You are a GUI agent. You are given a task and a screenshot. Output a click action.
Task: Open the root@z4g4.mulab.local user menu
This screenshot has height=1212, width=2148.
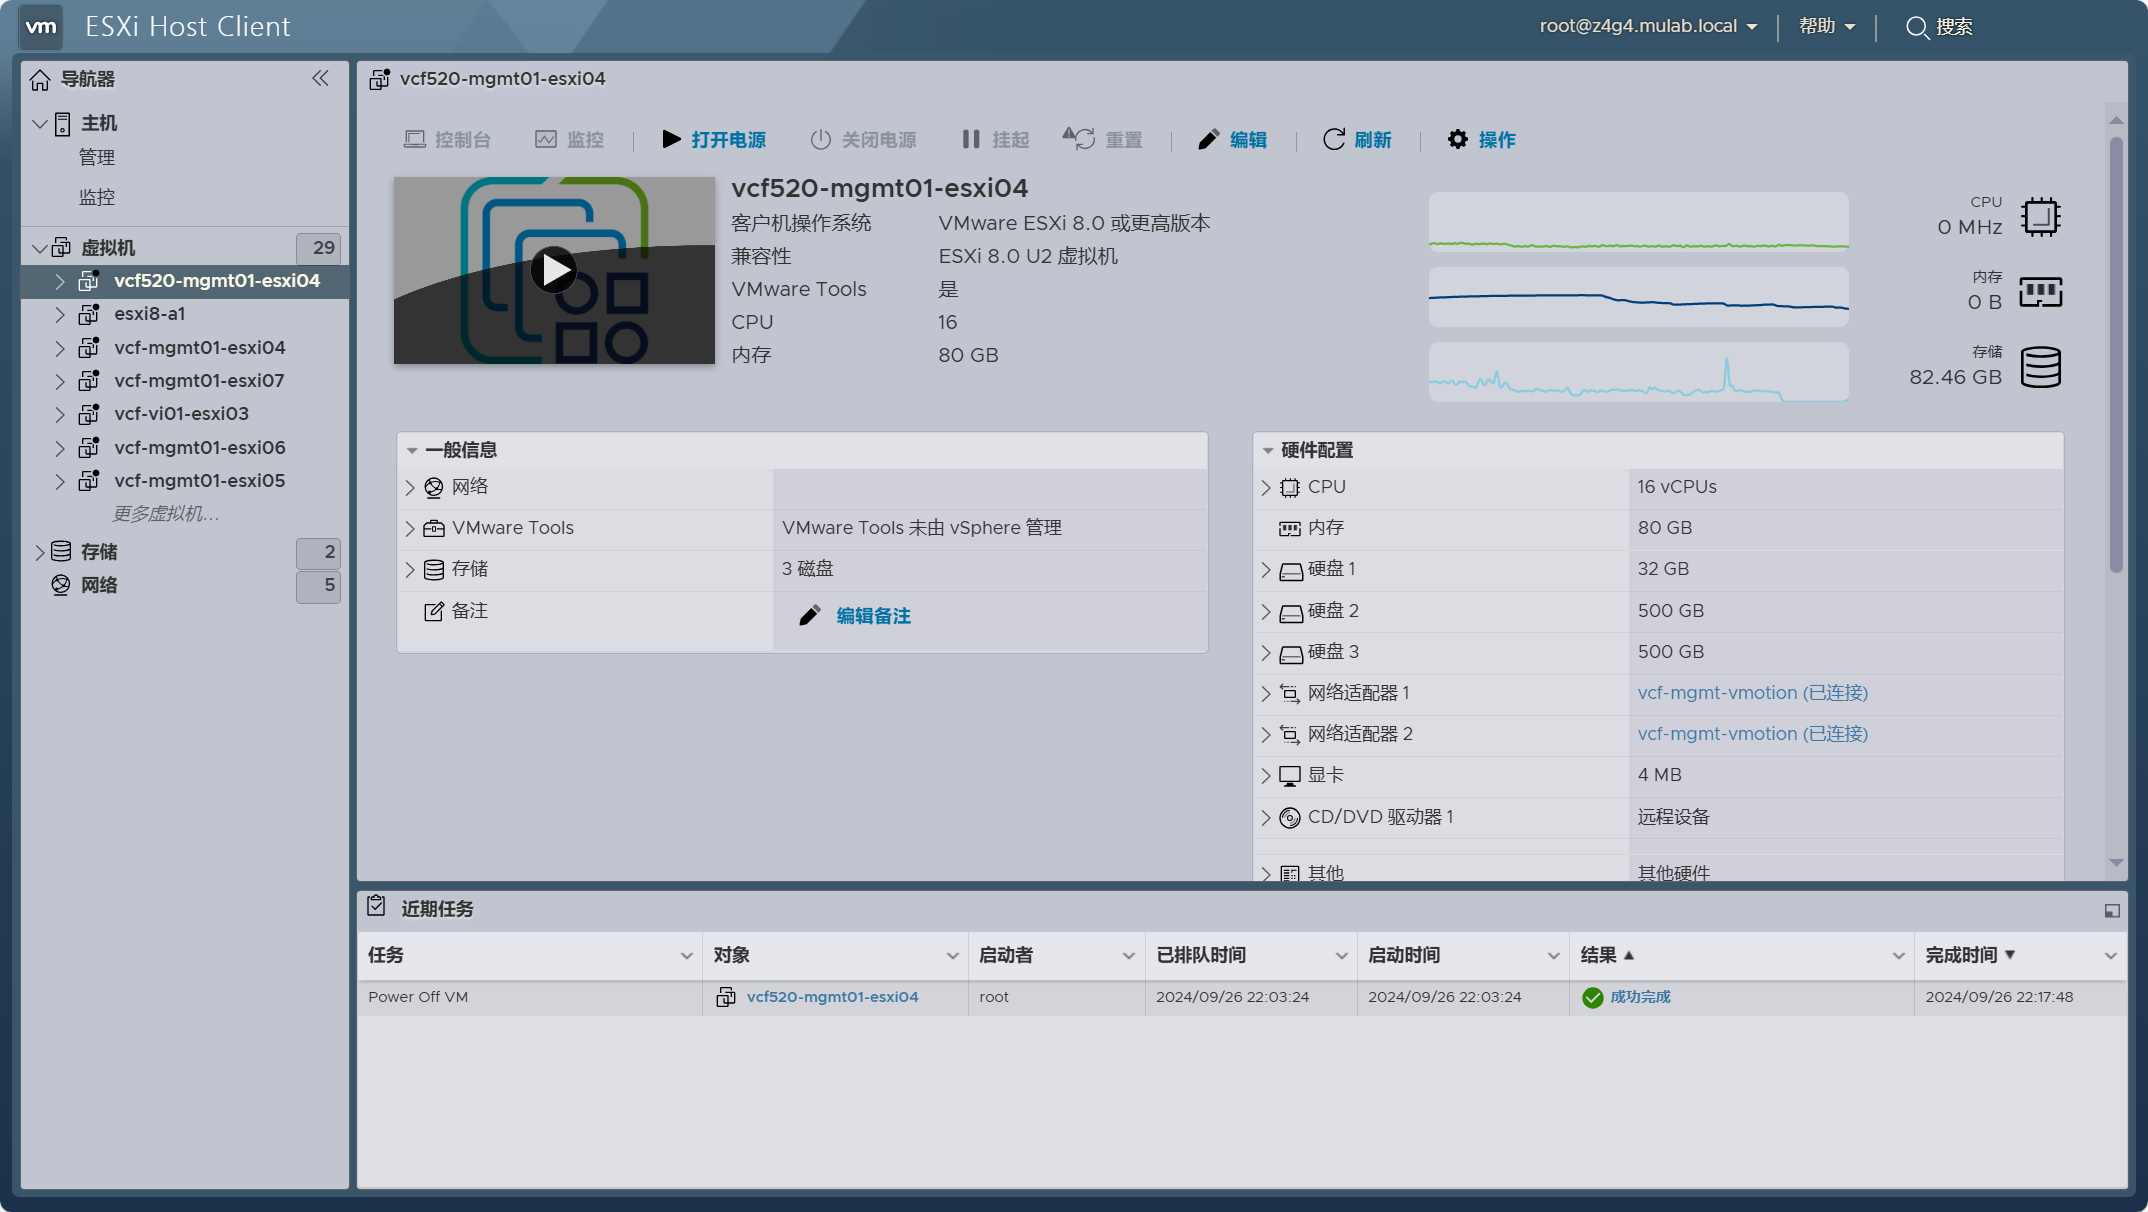(x=1648, y=26)
